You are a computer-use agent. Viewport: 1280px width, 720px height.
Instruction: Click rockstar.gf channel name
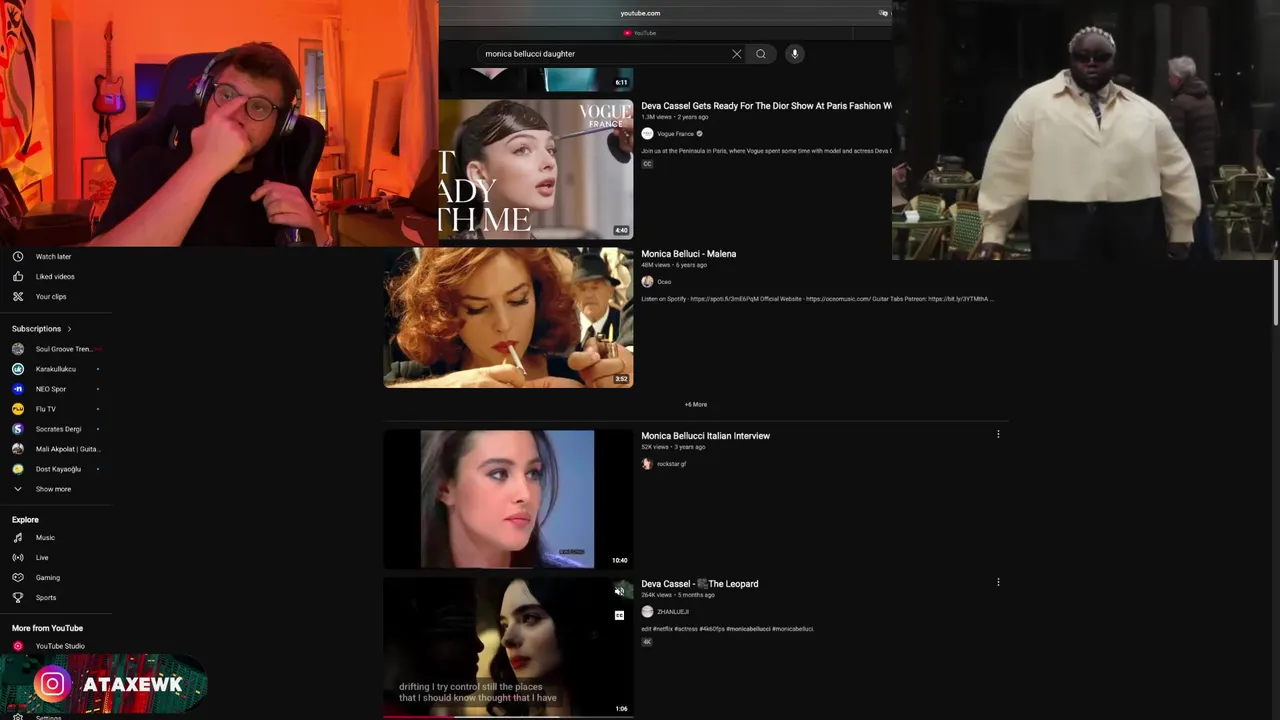tap(672, 464)
